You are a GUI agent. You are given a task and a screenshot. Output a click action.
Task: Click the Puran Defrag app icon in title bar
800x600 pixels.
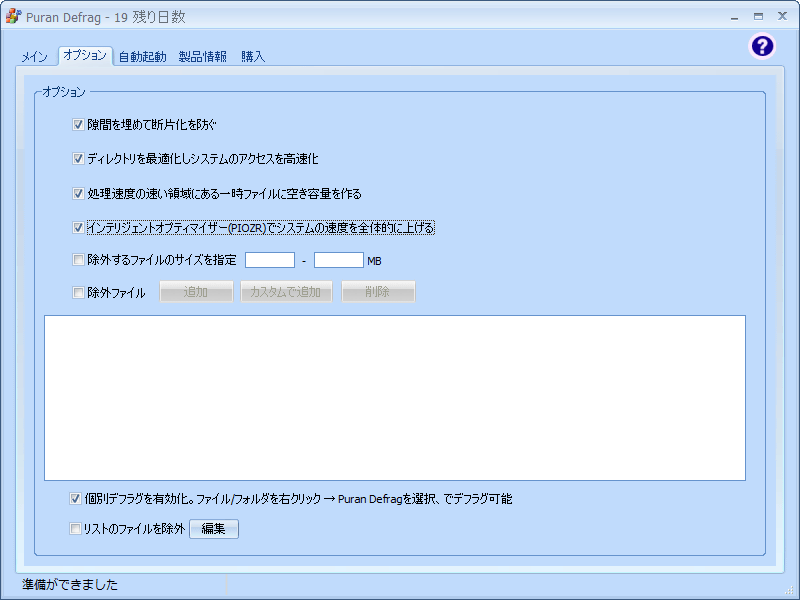[x=13, y=16]
